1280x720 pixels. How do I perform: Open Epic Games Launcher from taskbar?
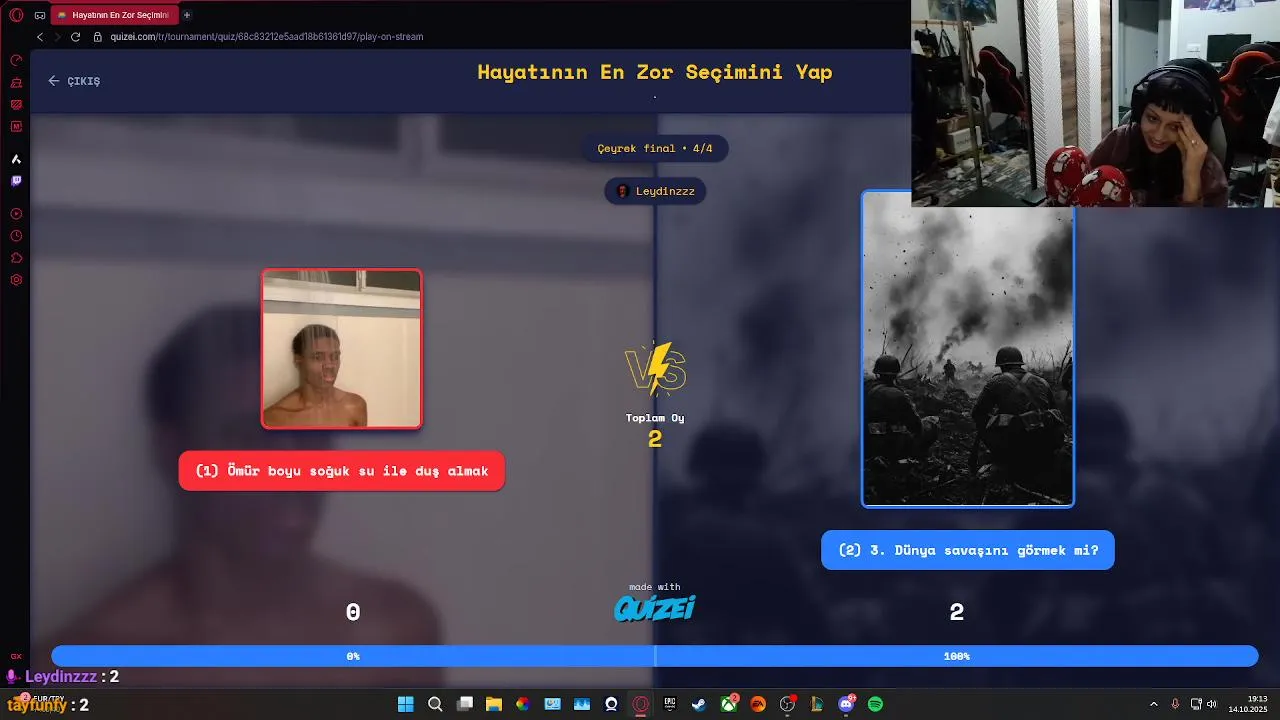pos(670,704)
